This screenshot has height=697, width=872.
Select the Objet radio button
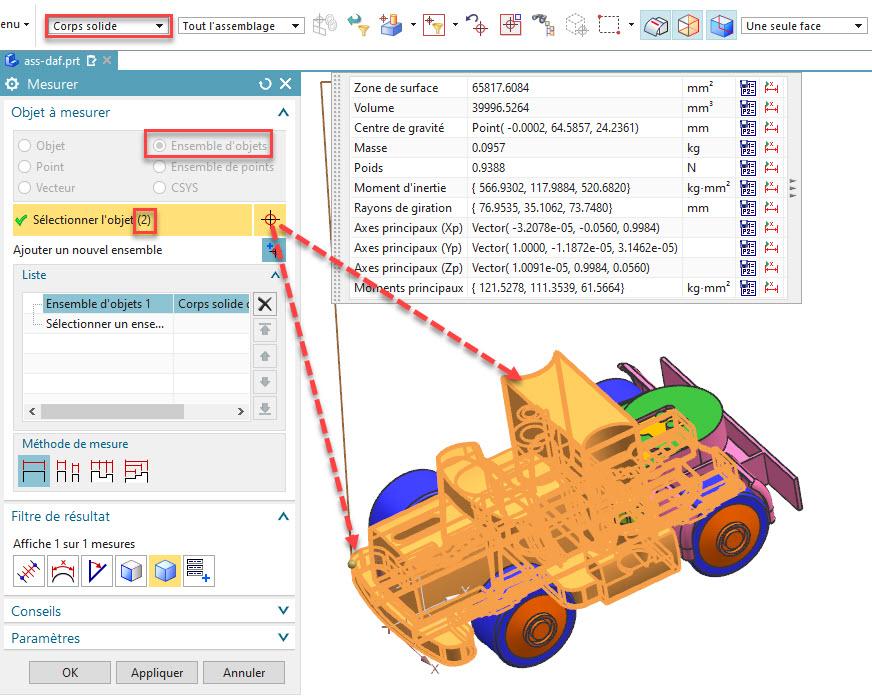tap(25, 146)
